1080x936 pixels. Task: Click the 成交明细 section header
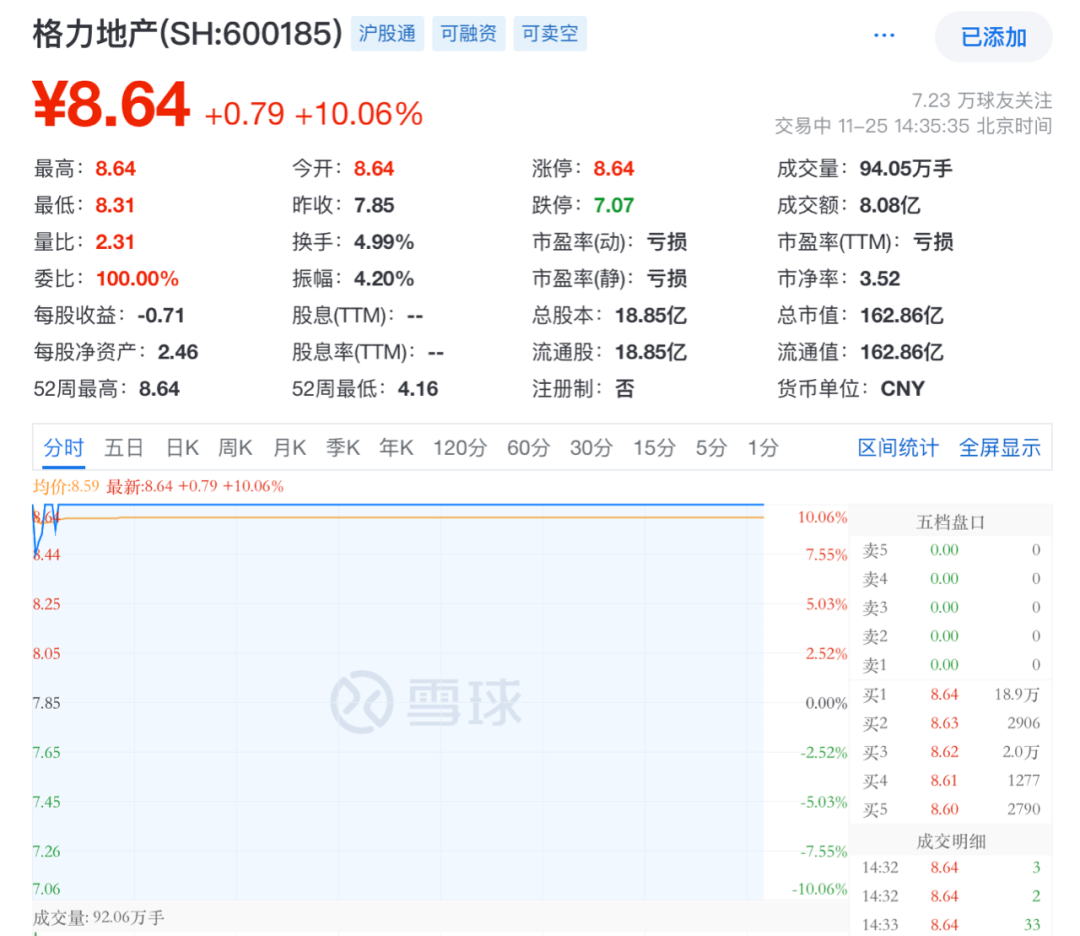[x=951, y=841]
